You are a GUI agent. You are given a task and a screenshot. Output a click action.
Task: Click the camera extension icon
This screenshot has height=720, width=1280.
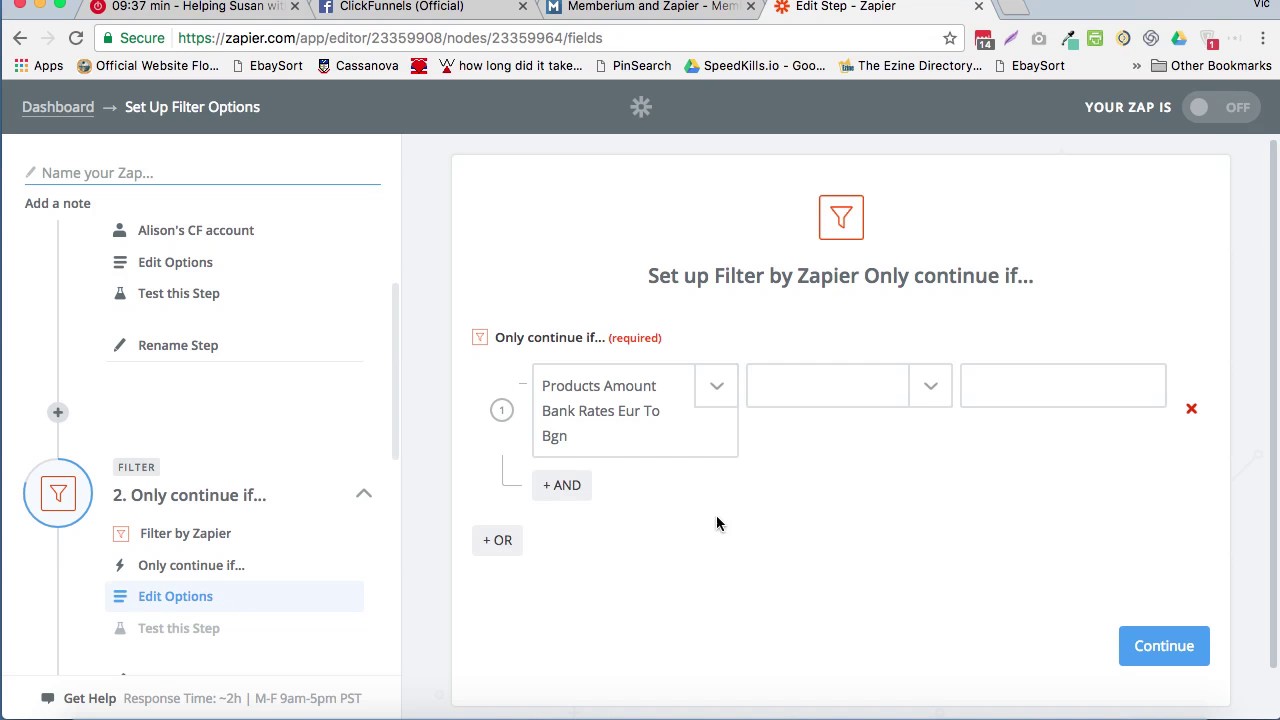[x=1039, y=38]
